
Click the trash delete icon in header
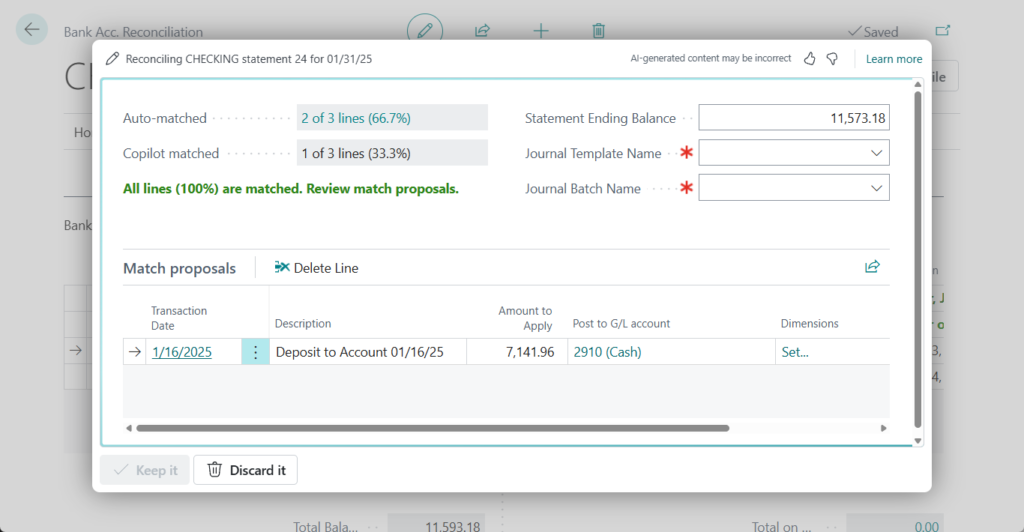tap(598, 30)
